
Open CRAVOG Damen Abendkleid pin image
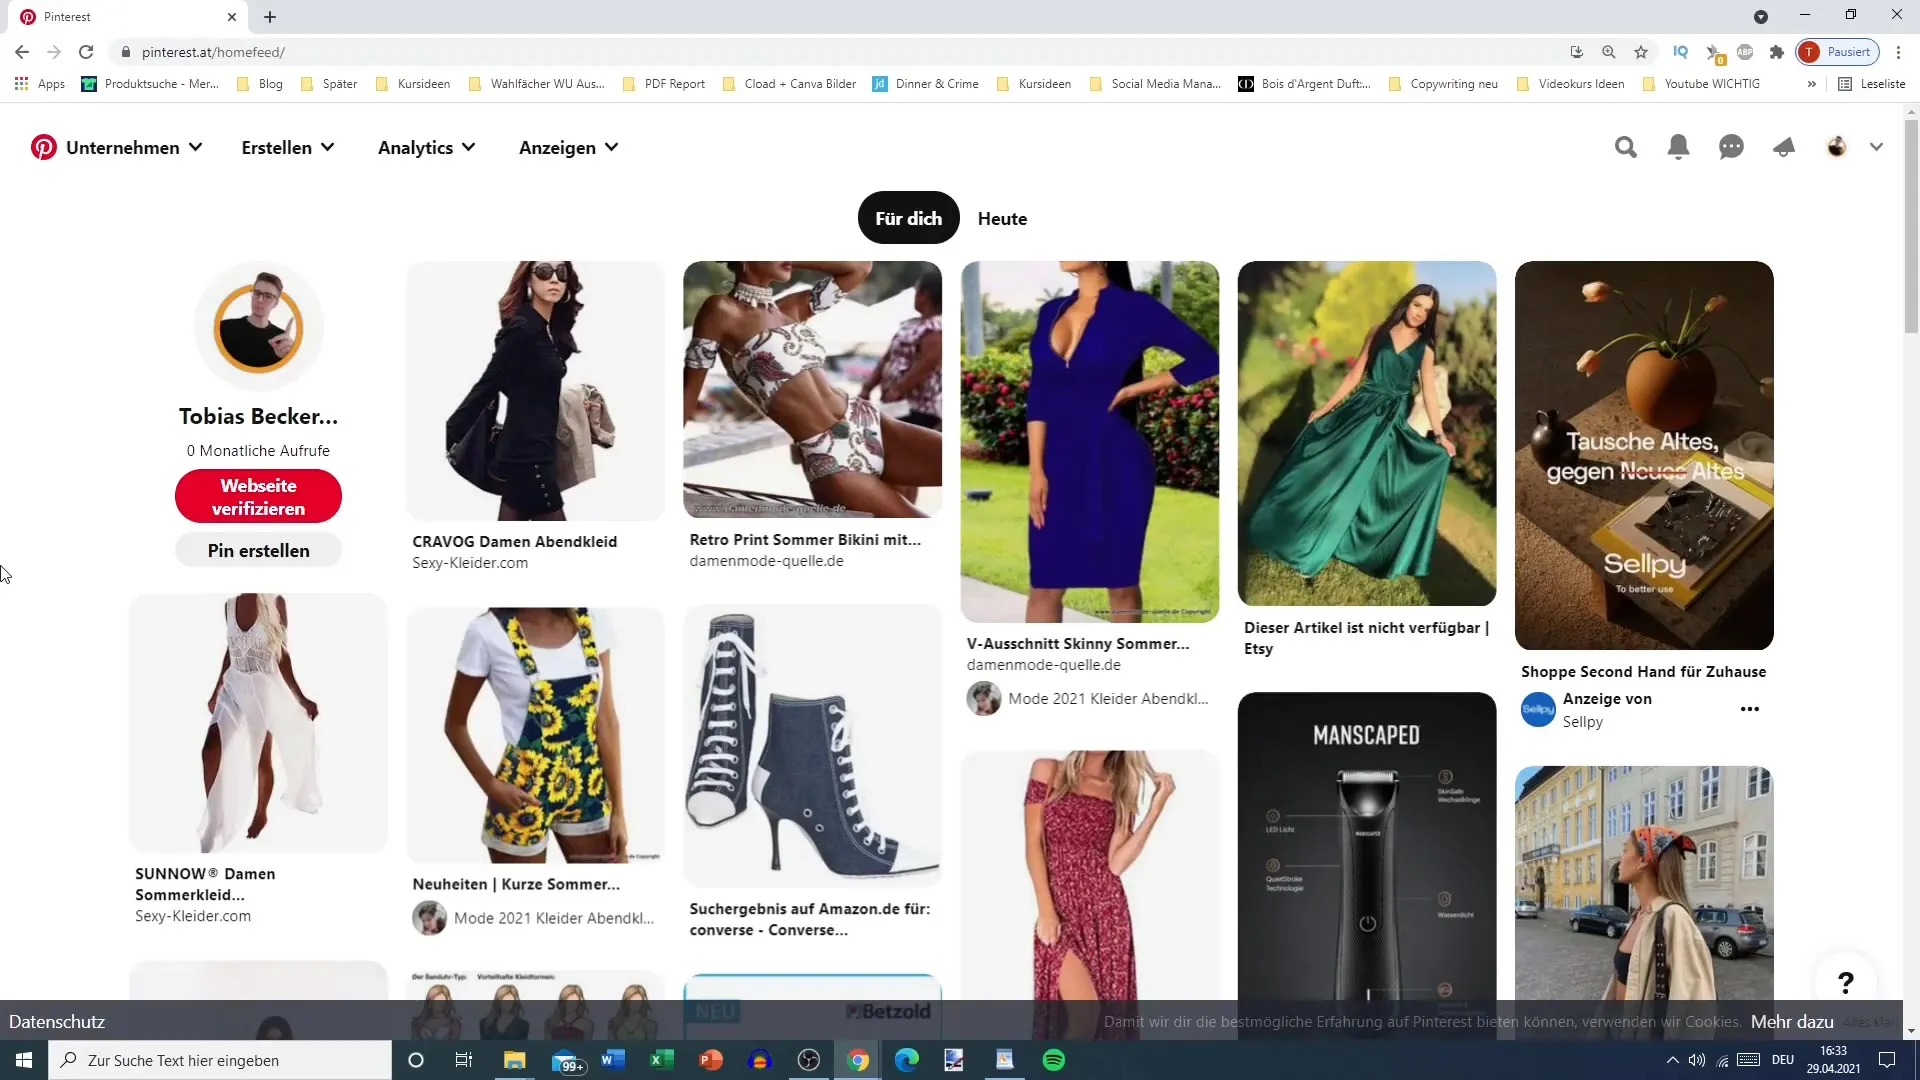[x=535, y=390]
